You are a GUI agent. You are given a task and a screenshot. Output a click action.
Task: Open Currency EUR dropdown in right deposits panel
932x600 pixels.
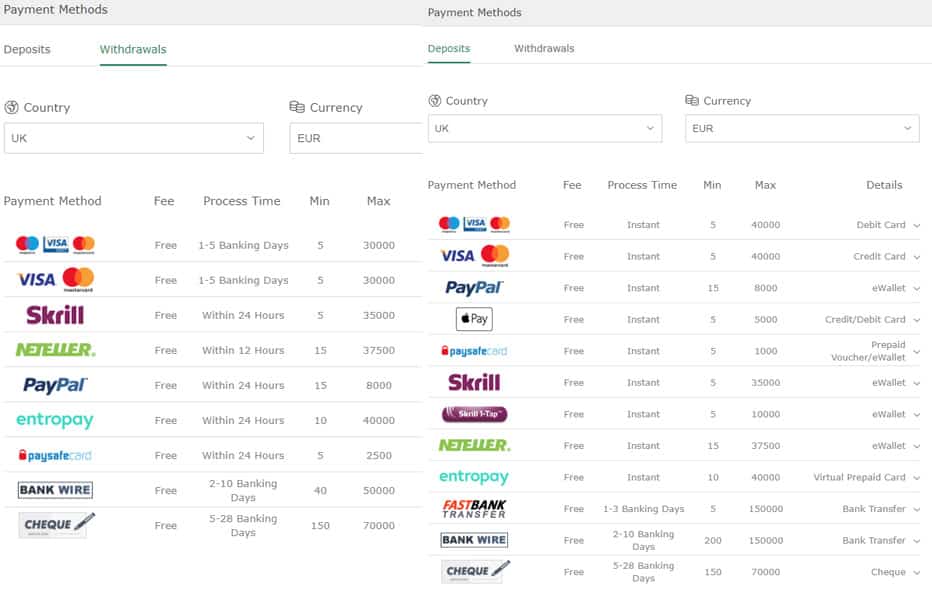coord(802,128)
